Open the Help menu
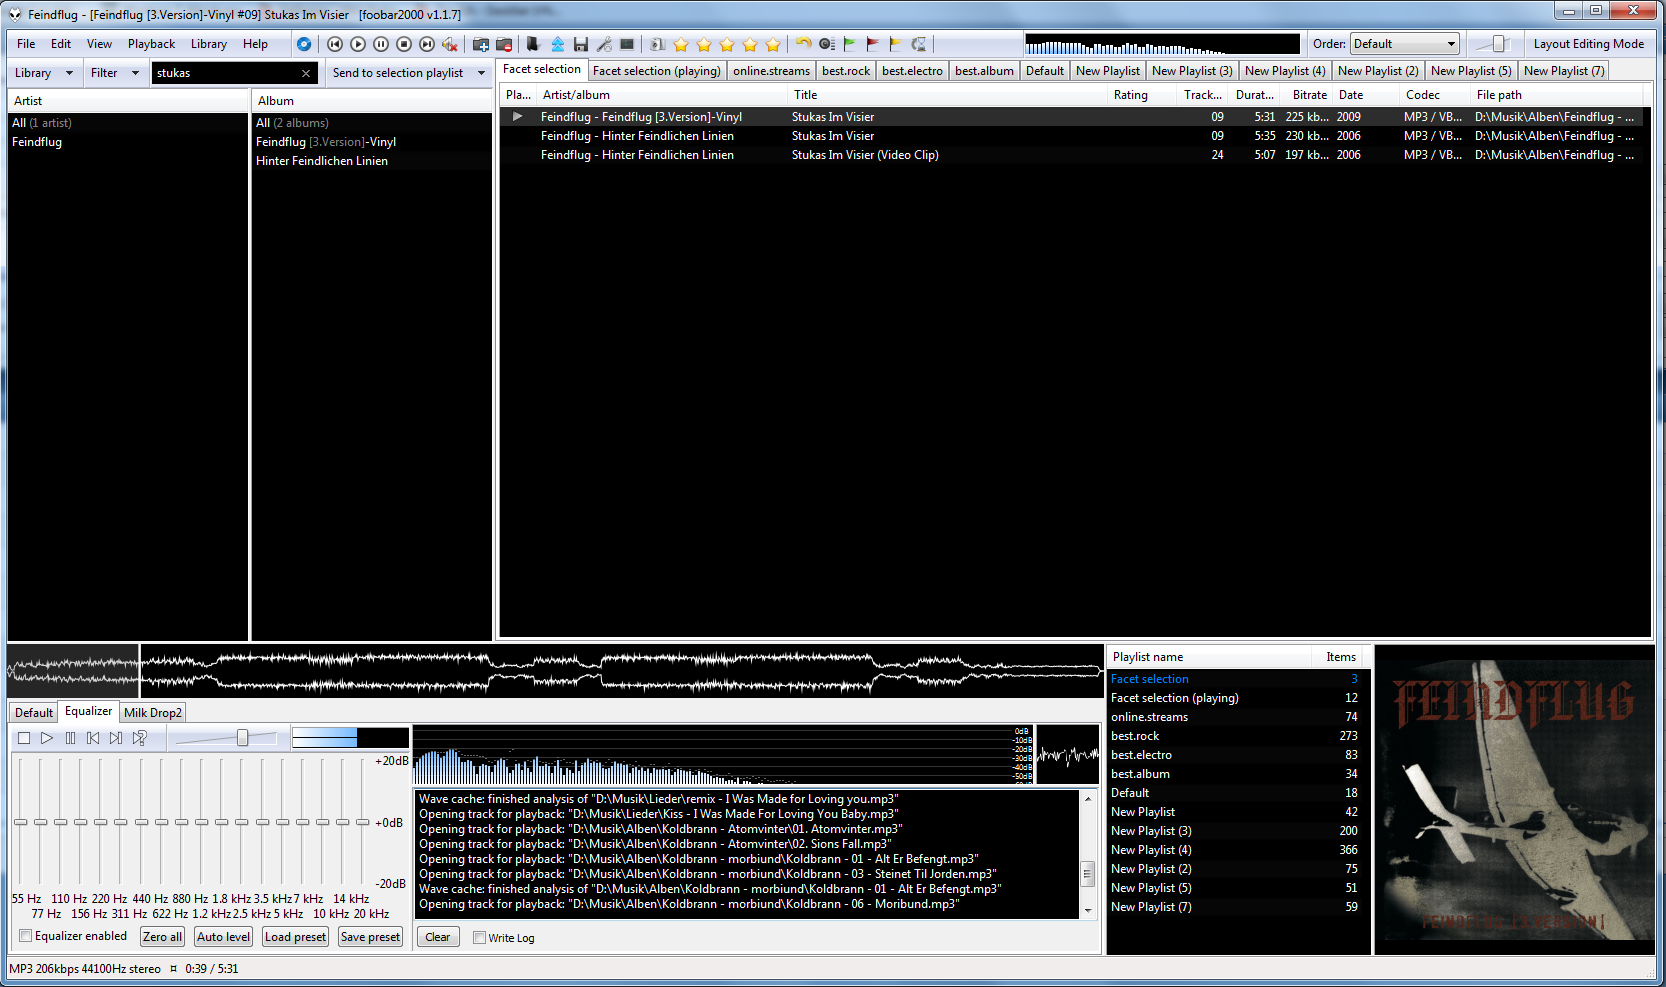The width and height of the screenshot is (1666, 987). click(255, 44)
